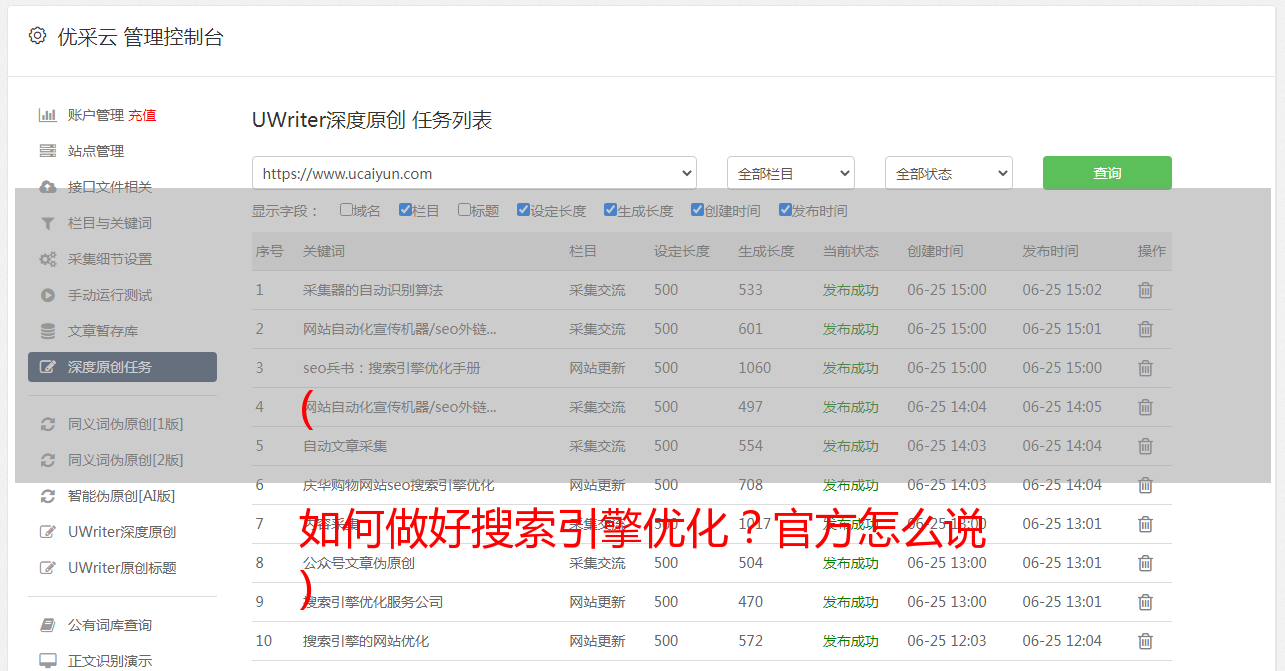Screen dimensions: 1285x671
Task: Delete task 1 采集器的自动识别算法 via trash icon
Action: pyautogui.click(x=1145, y=290)
